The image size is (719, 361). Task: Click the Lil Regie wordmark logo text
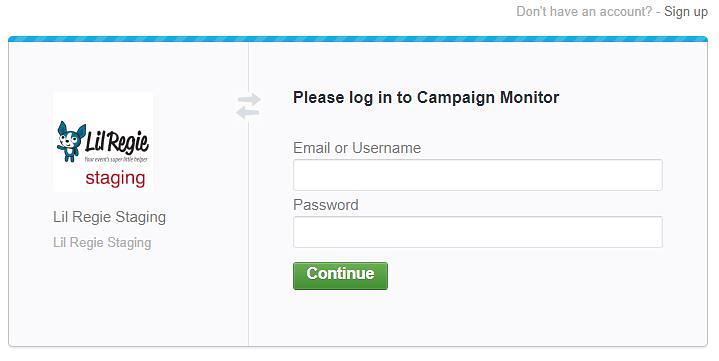coord(117,142)
